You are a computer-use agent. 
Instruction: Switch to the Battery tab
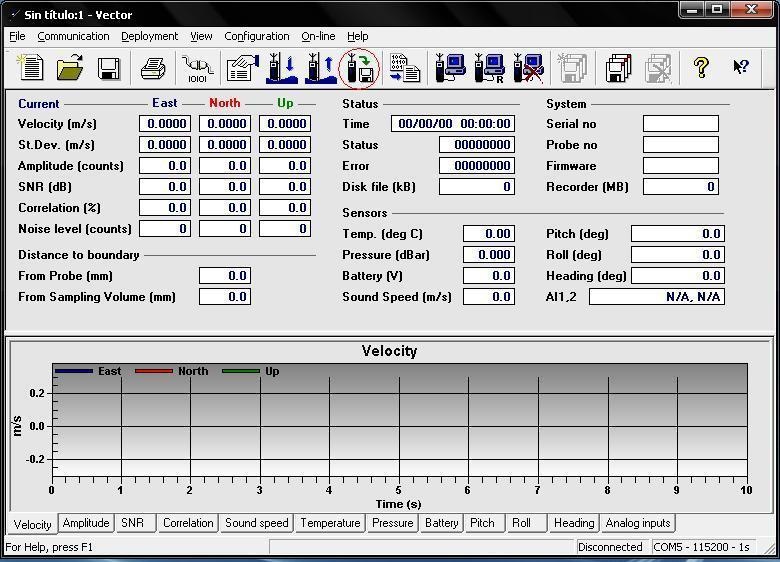442,523
